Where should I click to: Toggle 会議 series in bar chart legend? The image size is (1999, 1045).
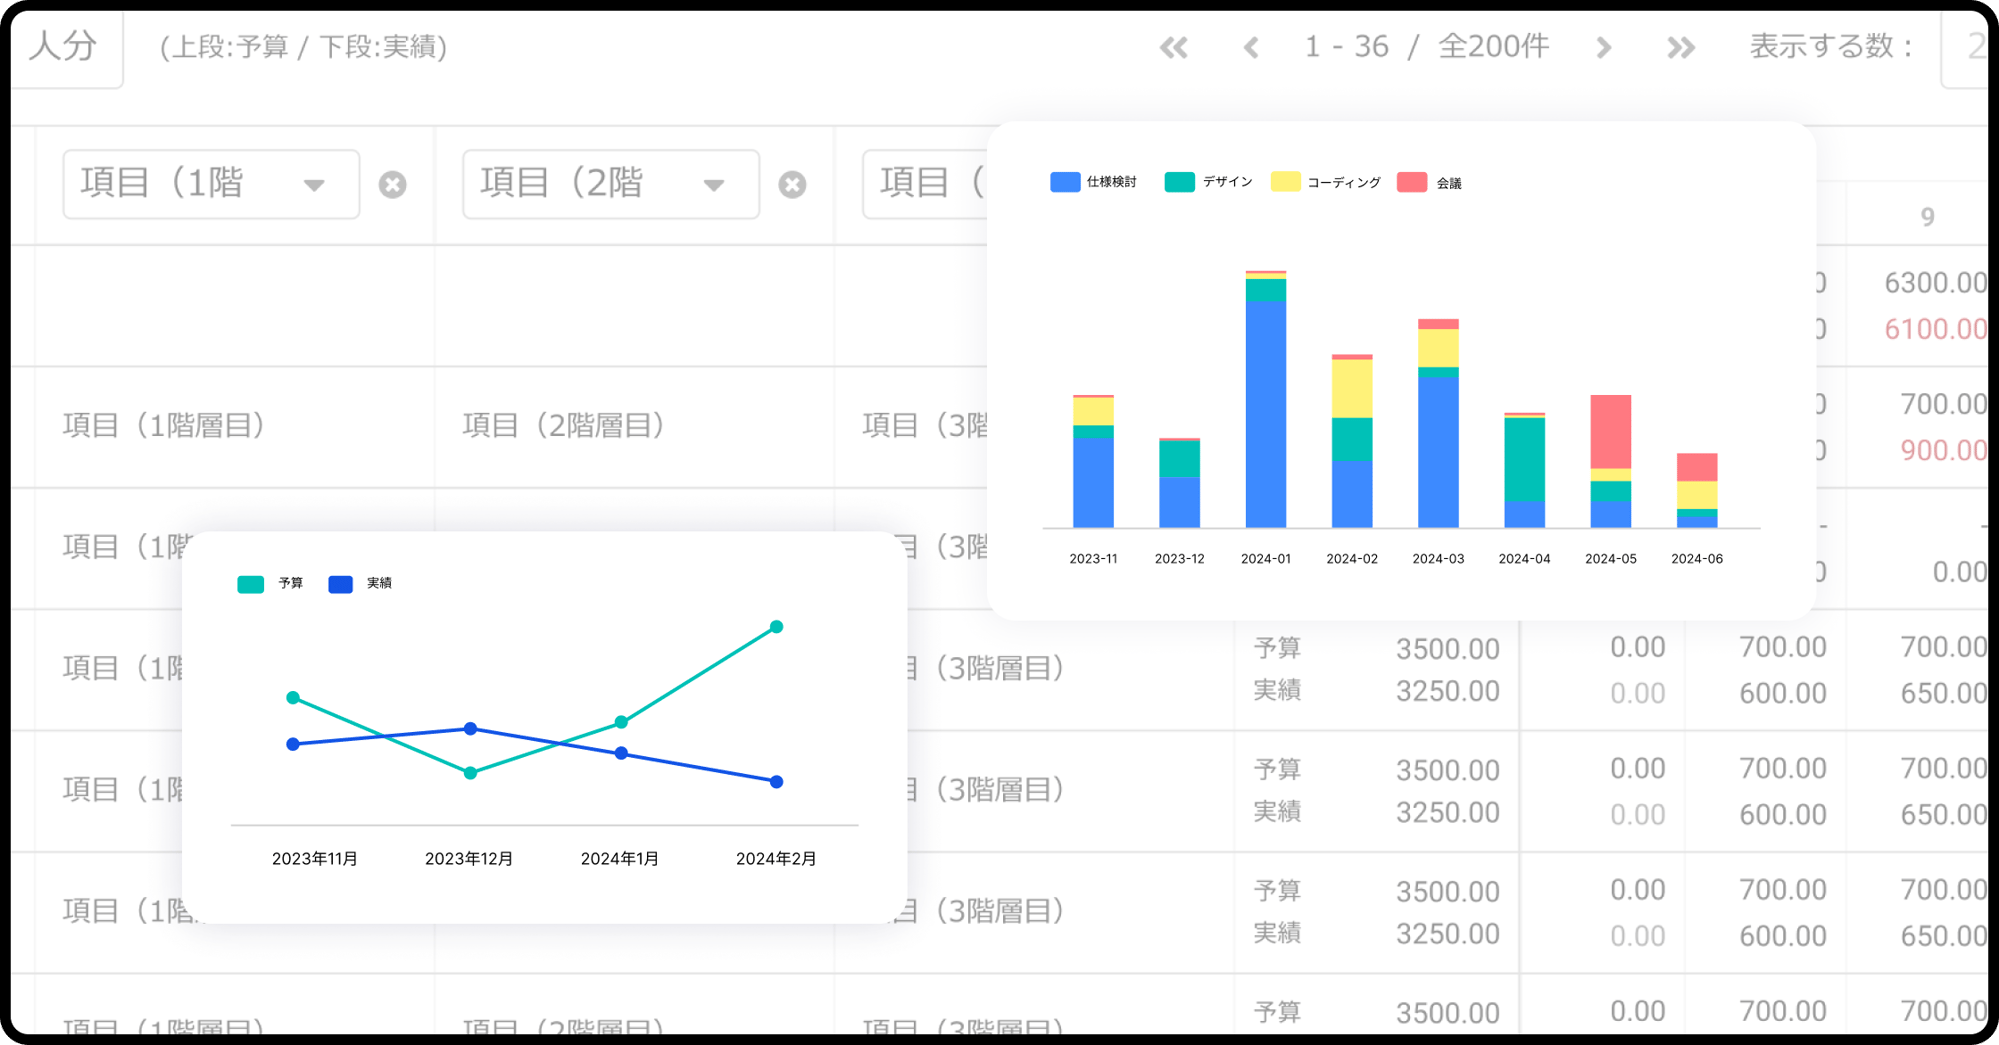point(1430,182)
